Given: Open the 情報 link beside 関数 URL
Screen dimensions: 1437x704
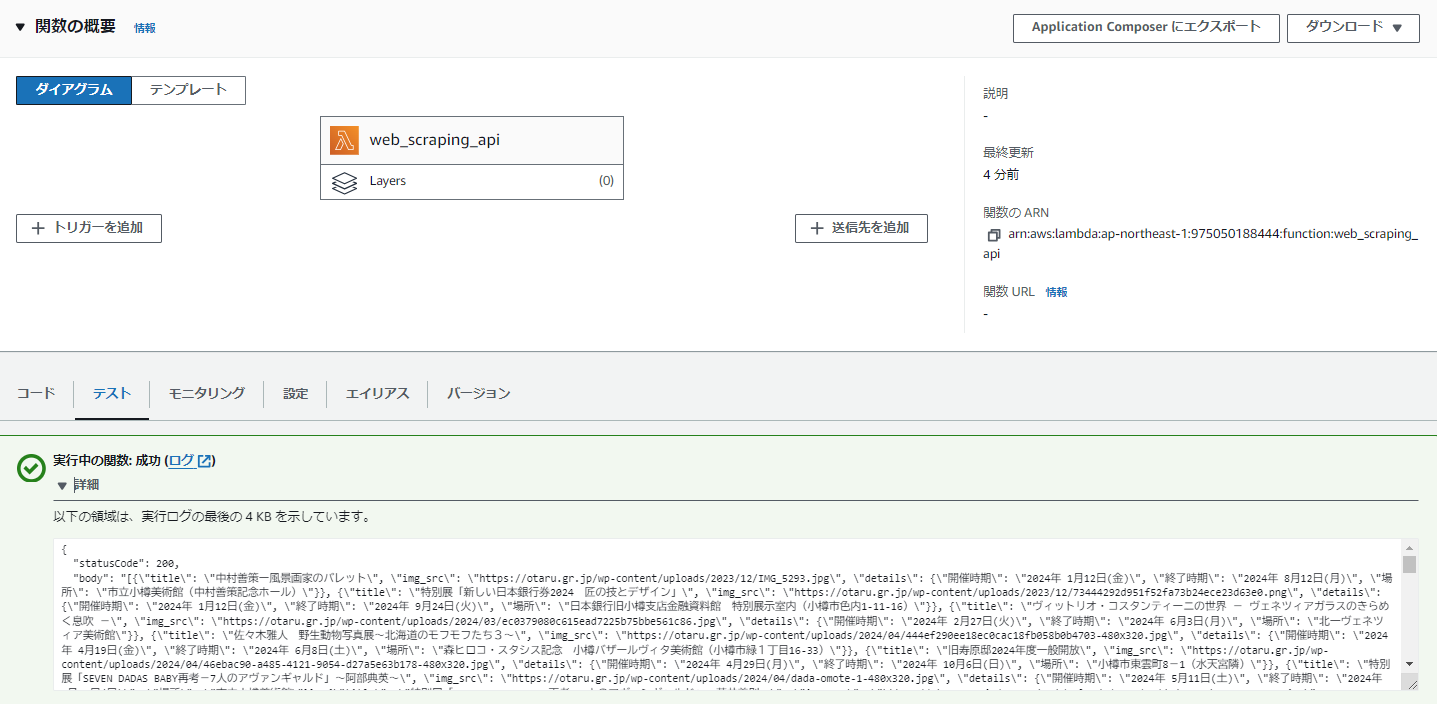Looking at the screenshot, I should tap(1057, 291).
